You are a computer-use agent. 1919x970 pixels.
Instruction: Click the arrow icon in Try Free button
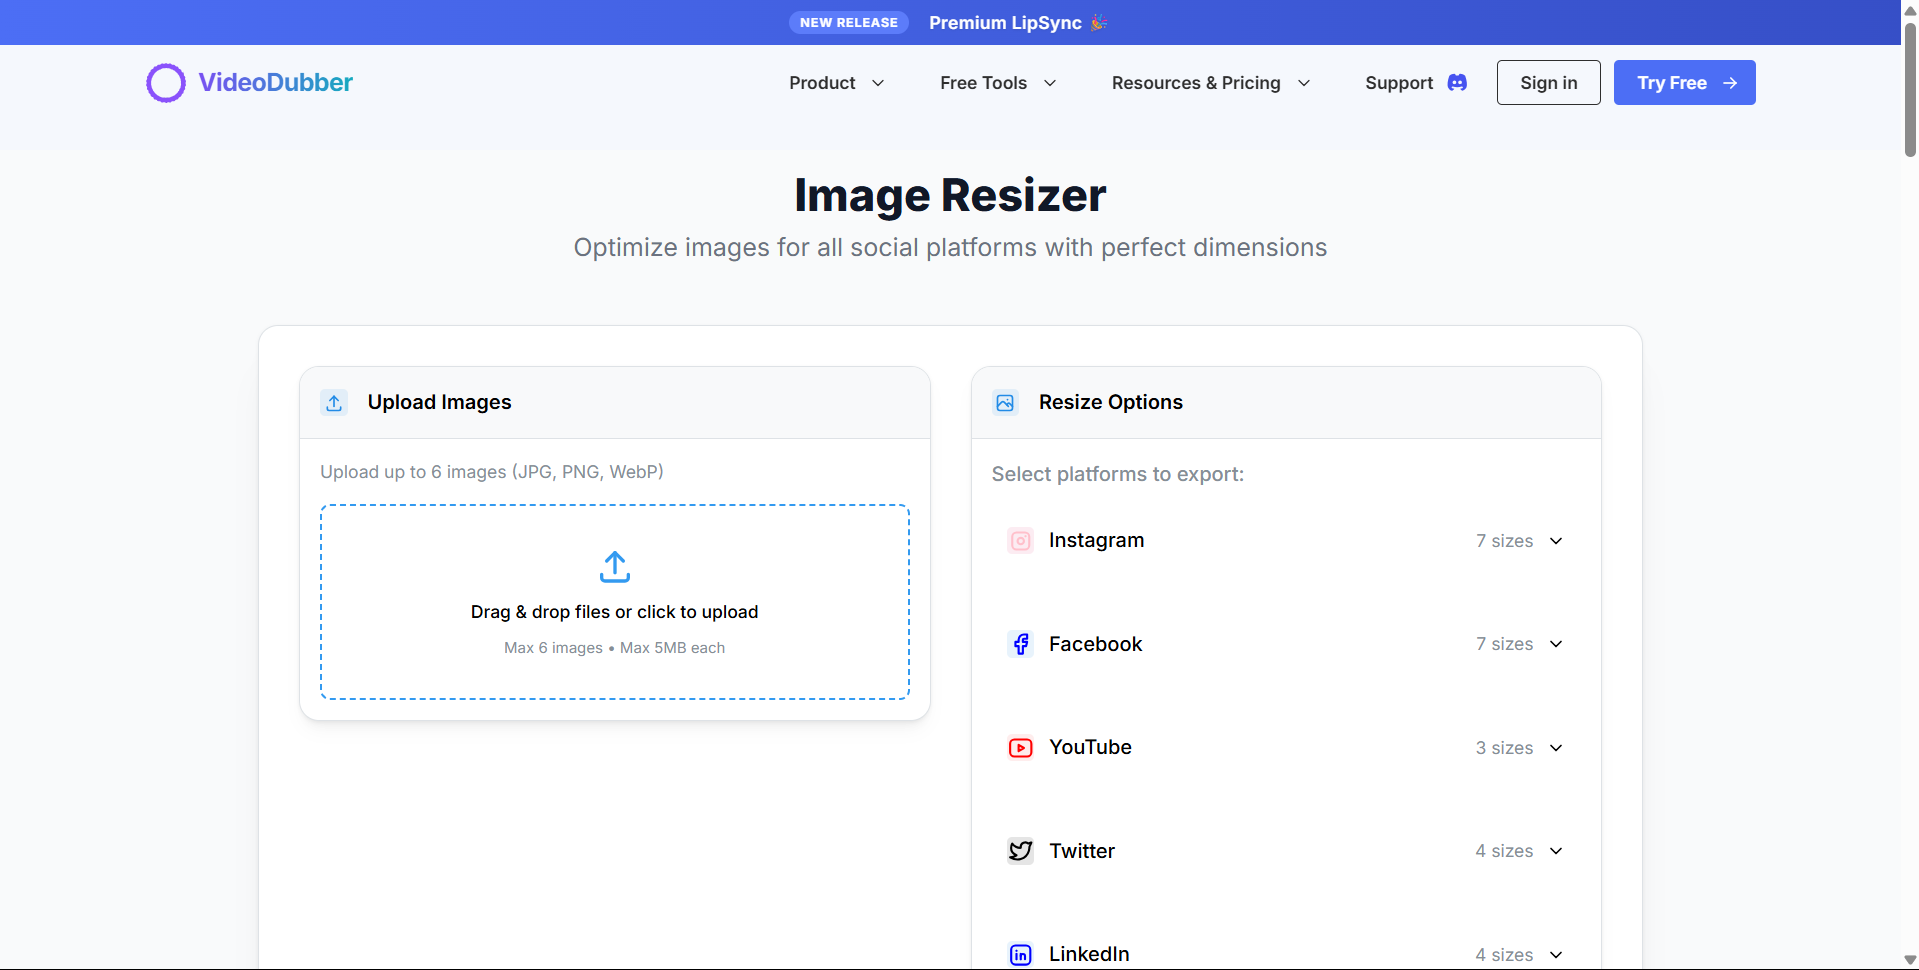(1730, 83)
